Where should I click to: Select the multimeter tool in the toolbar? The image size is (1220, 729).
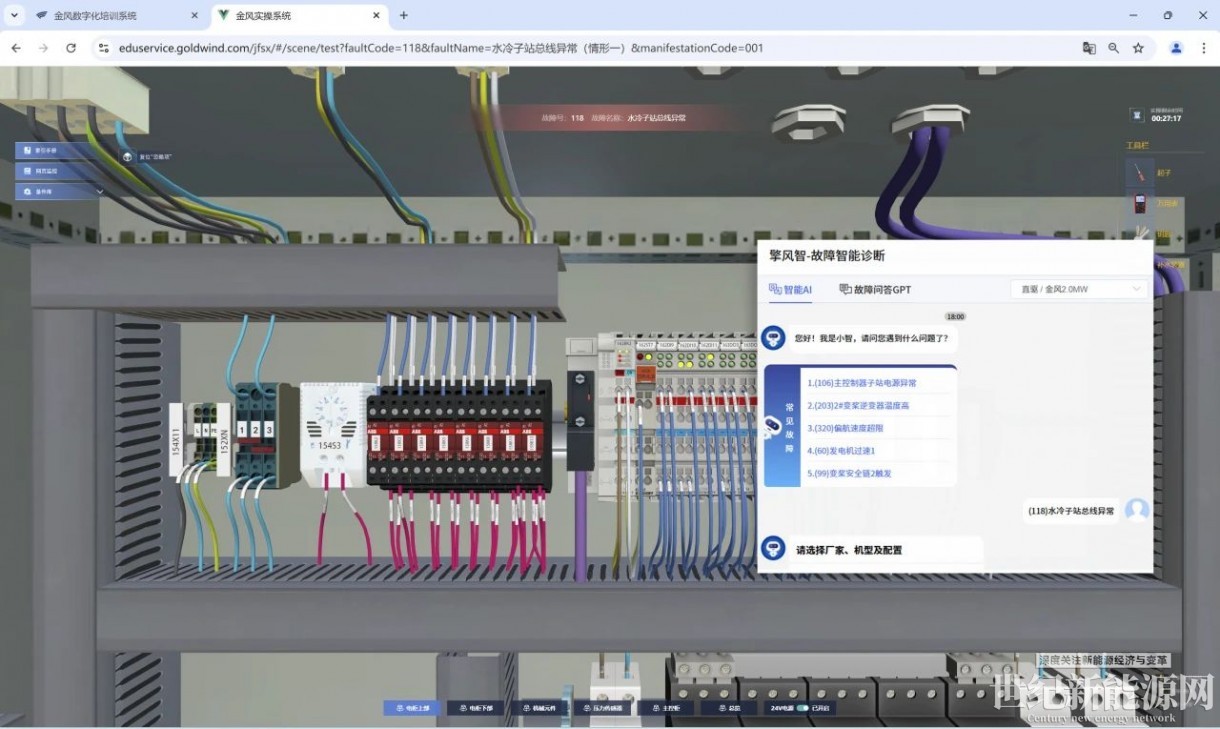point(1138,204)
